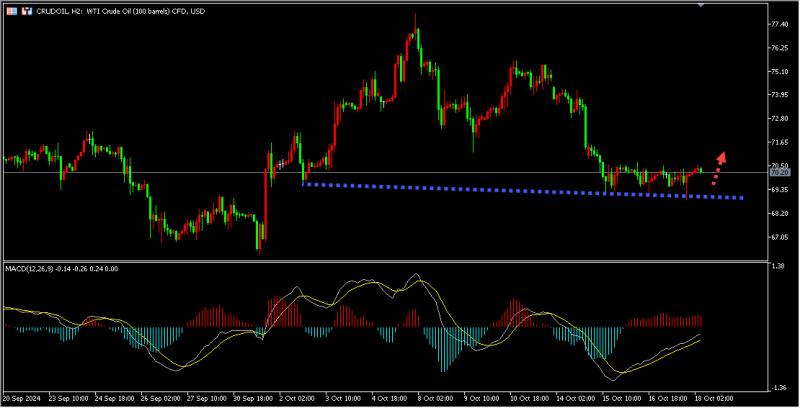
Task: Select the MACD(12,26,9) indicator label
Action: tap(61, 268)
